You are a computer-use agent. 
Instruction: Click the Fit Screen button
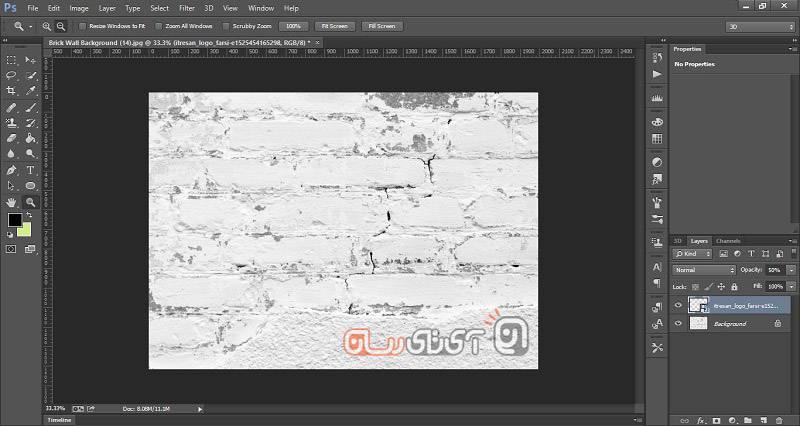334,26
